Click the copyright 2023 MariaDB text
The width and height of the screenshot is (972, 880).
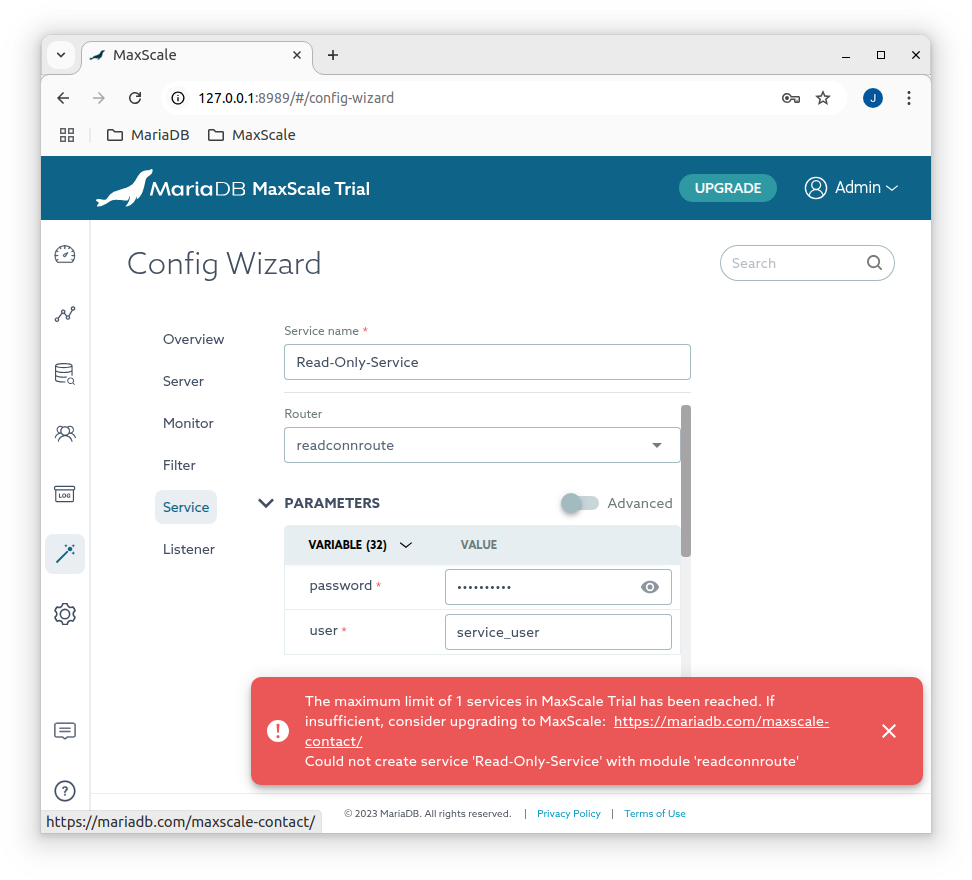coord(428,814)
